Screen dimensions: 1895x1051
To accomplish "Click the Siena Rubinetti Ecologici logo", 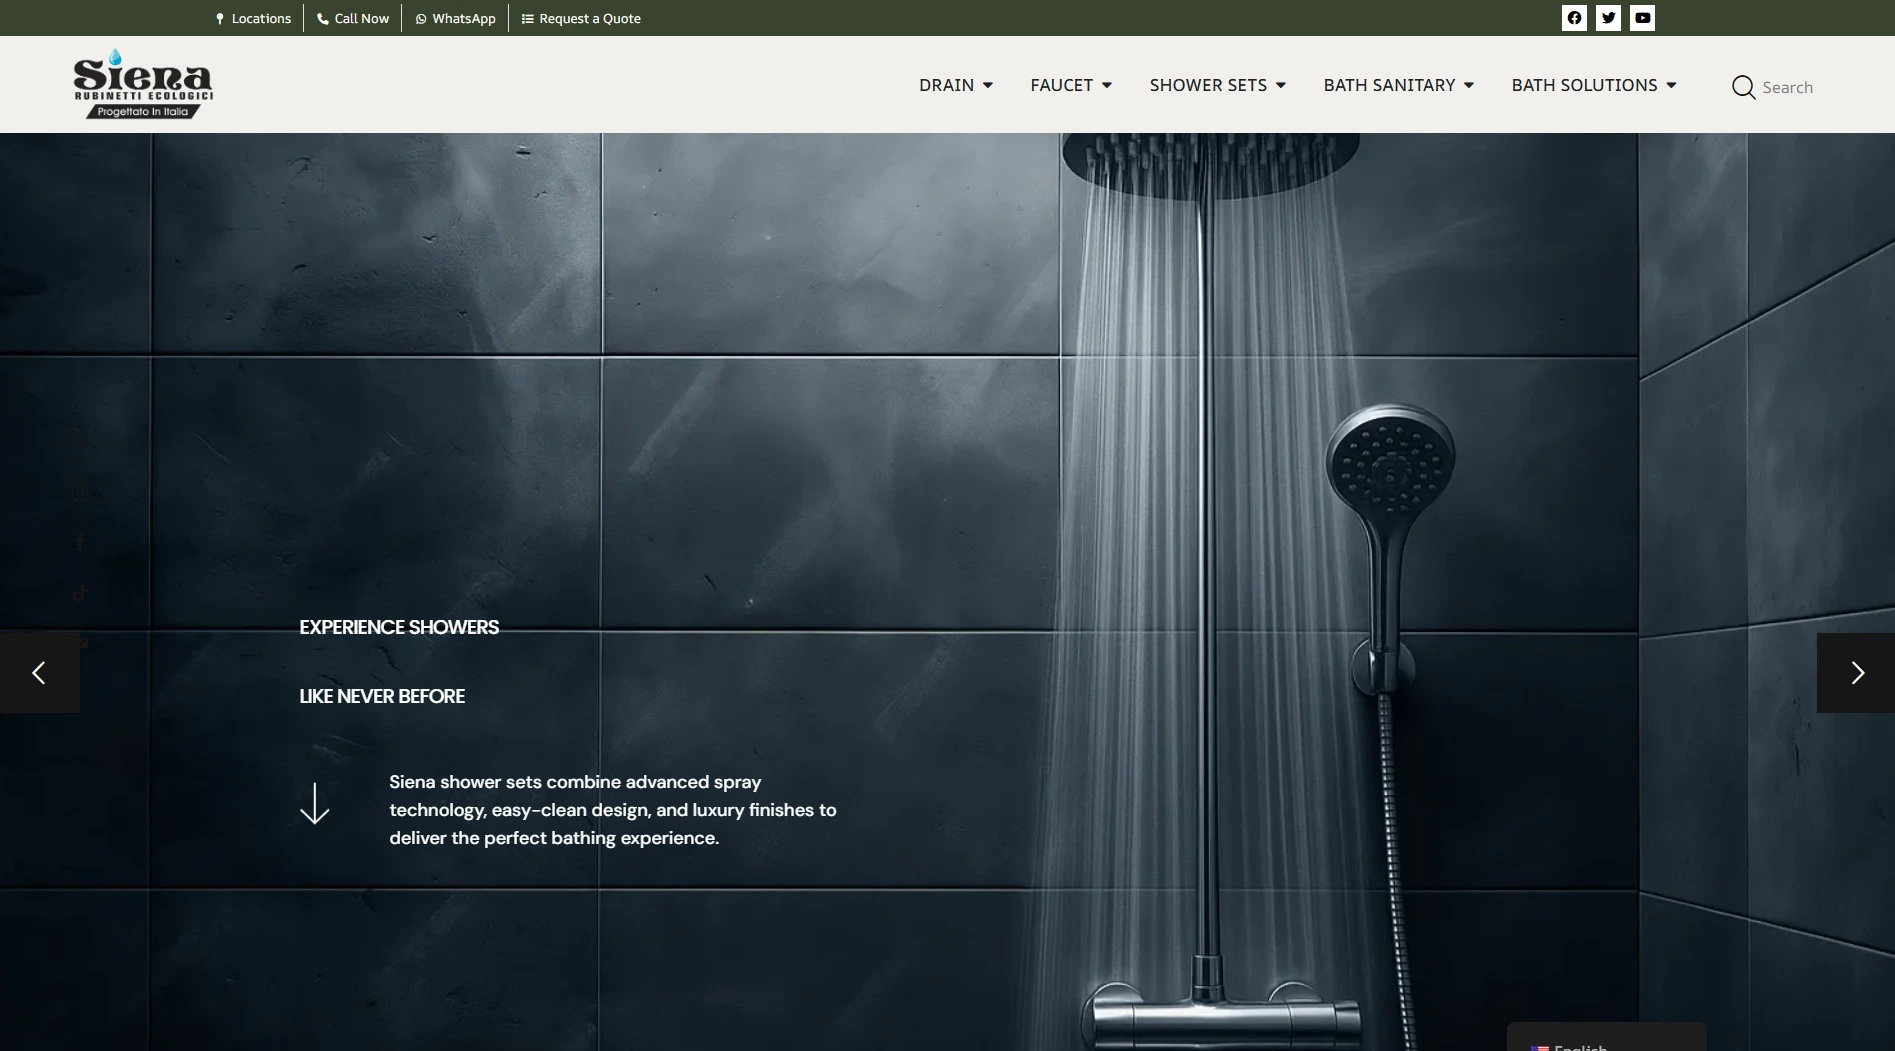I will point(143,84).
